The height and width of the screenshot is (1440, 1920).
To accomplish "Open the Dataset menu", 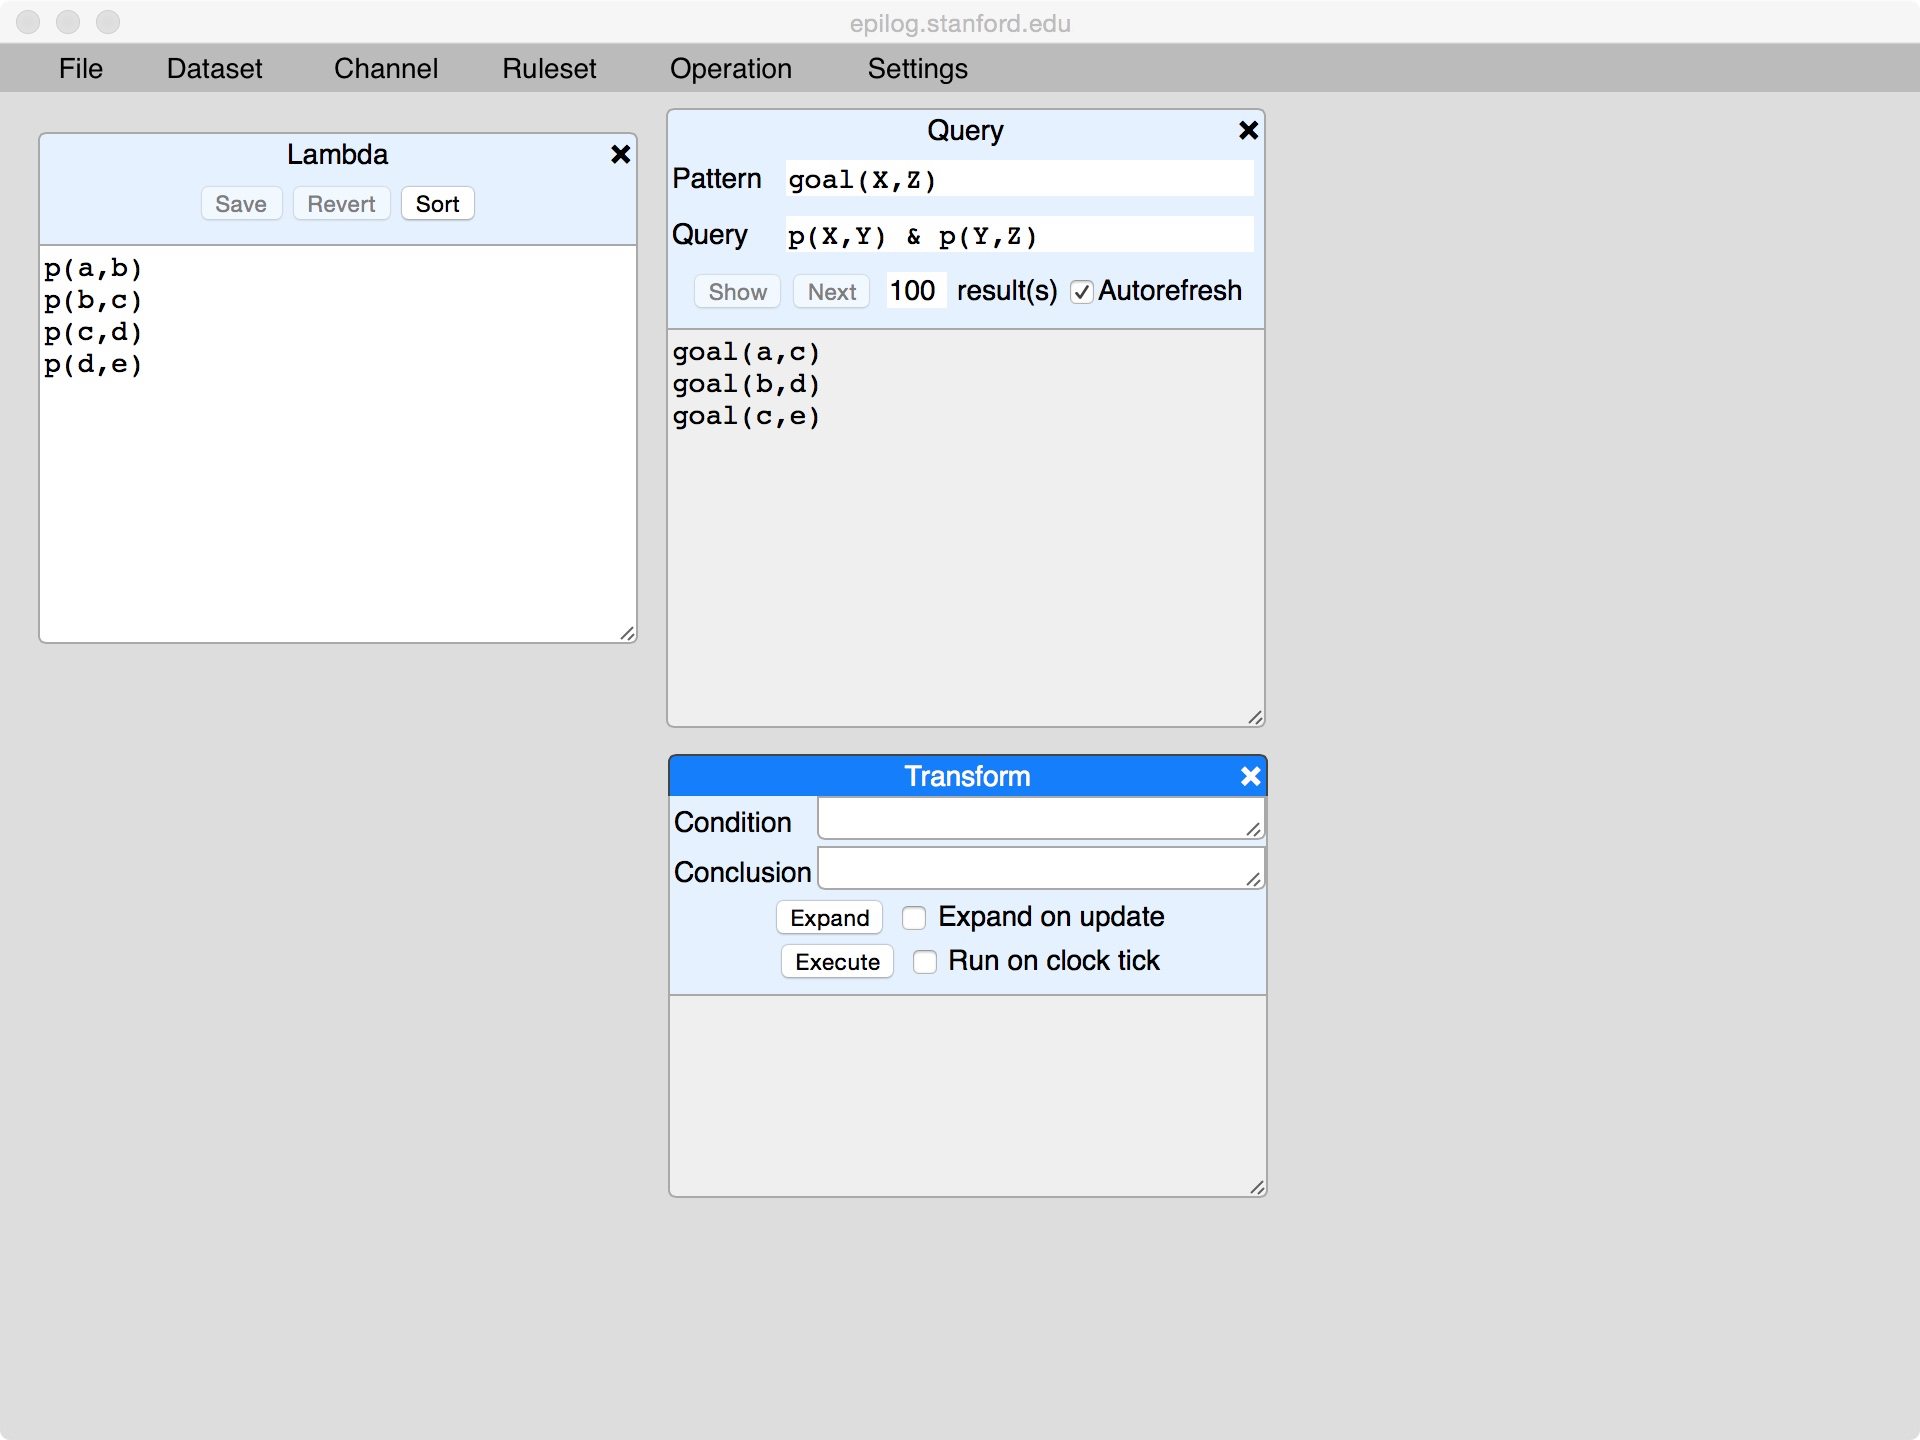I will click(x=214, y=68).
